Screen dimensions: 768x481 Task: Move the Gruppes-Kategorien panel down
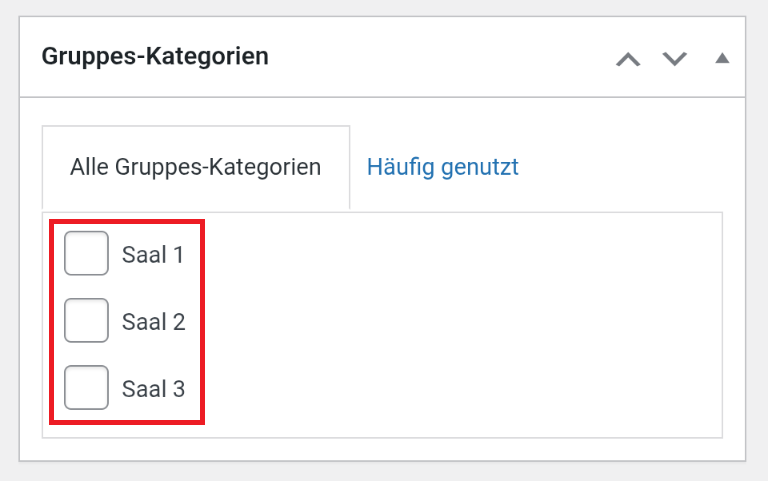(x=675, y=59)
